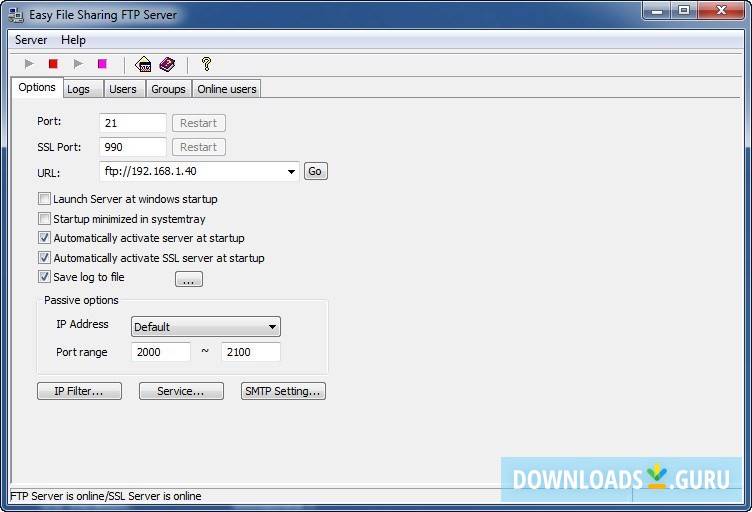The height and width of the screenshot is (512, 752).
Task: Minimize the Easy File Sharing FTP Server window
Action: (656, 11)
